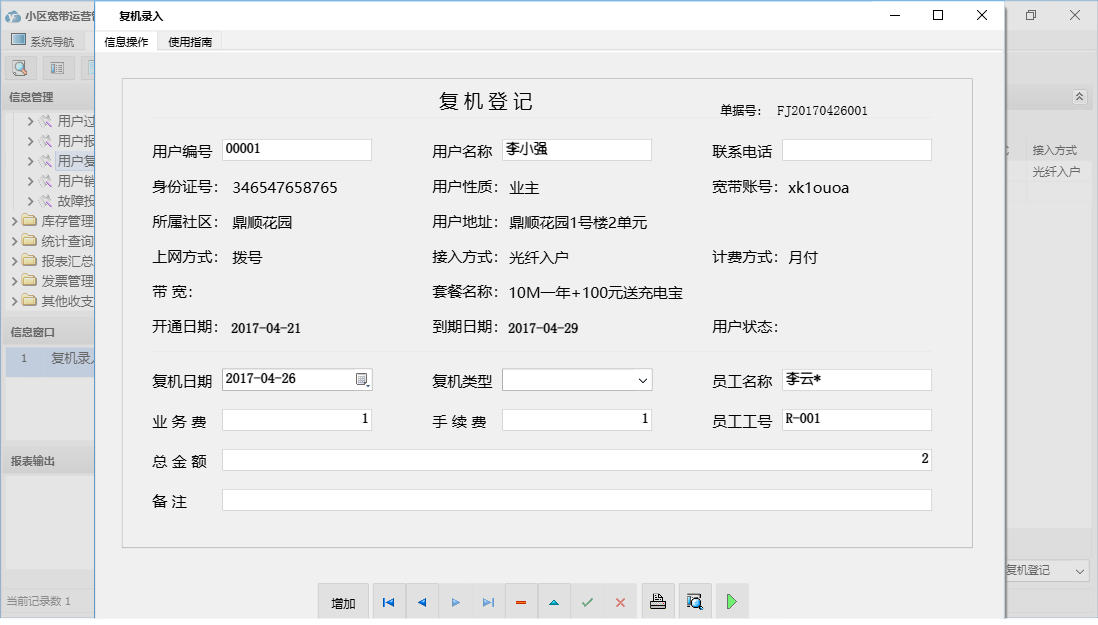Click the teal up-triangle edit icon

pos(554,602)
